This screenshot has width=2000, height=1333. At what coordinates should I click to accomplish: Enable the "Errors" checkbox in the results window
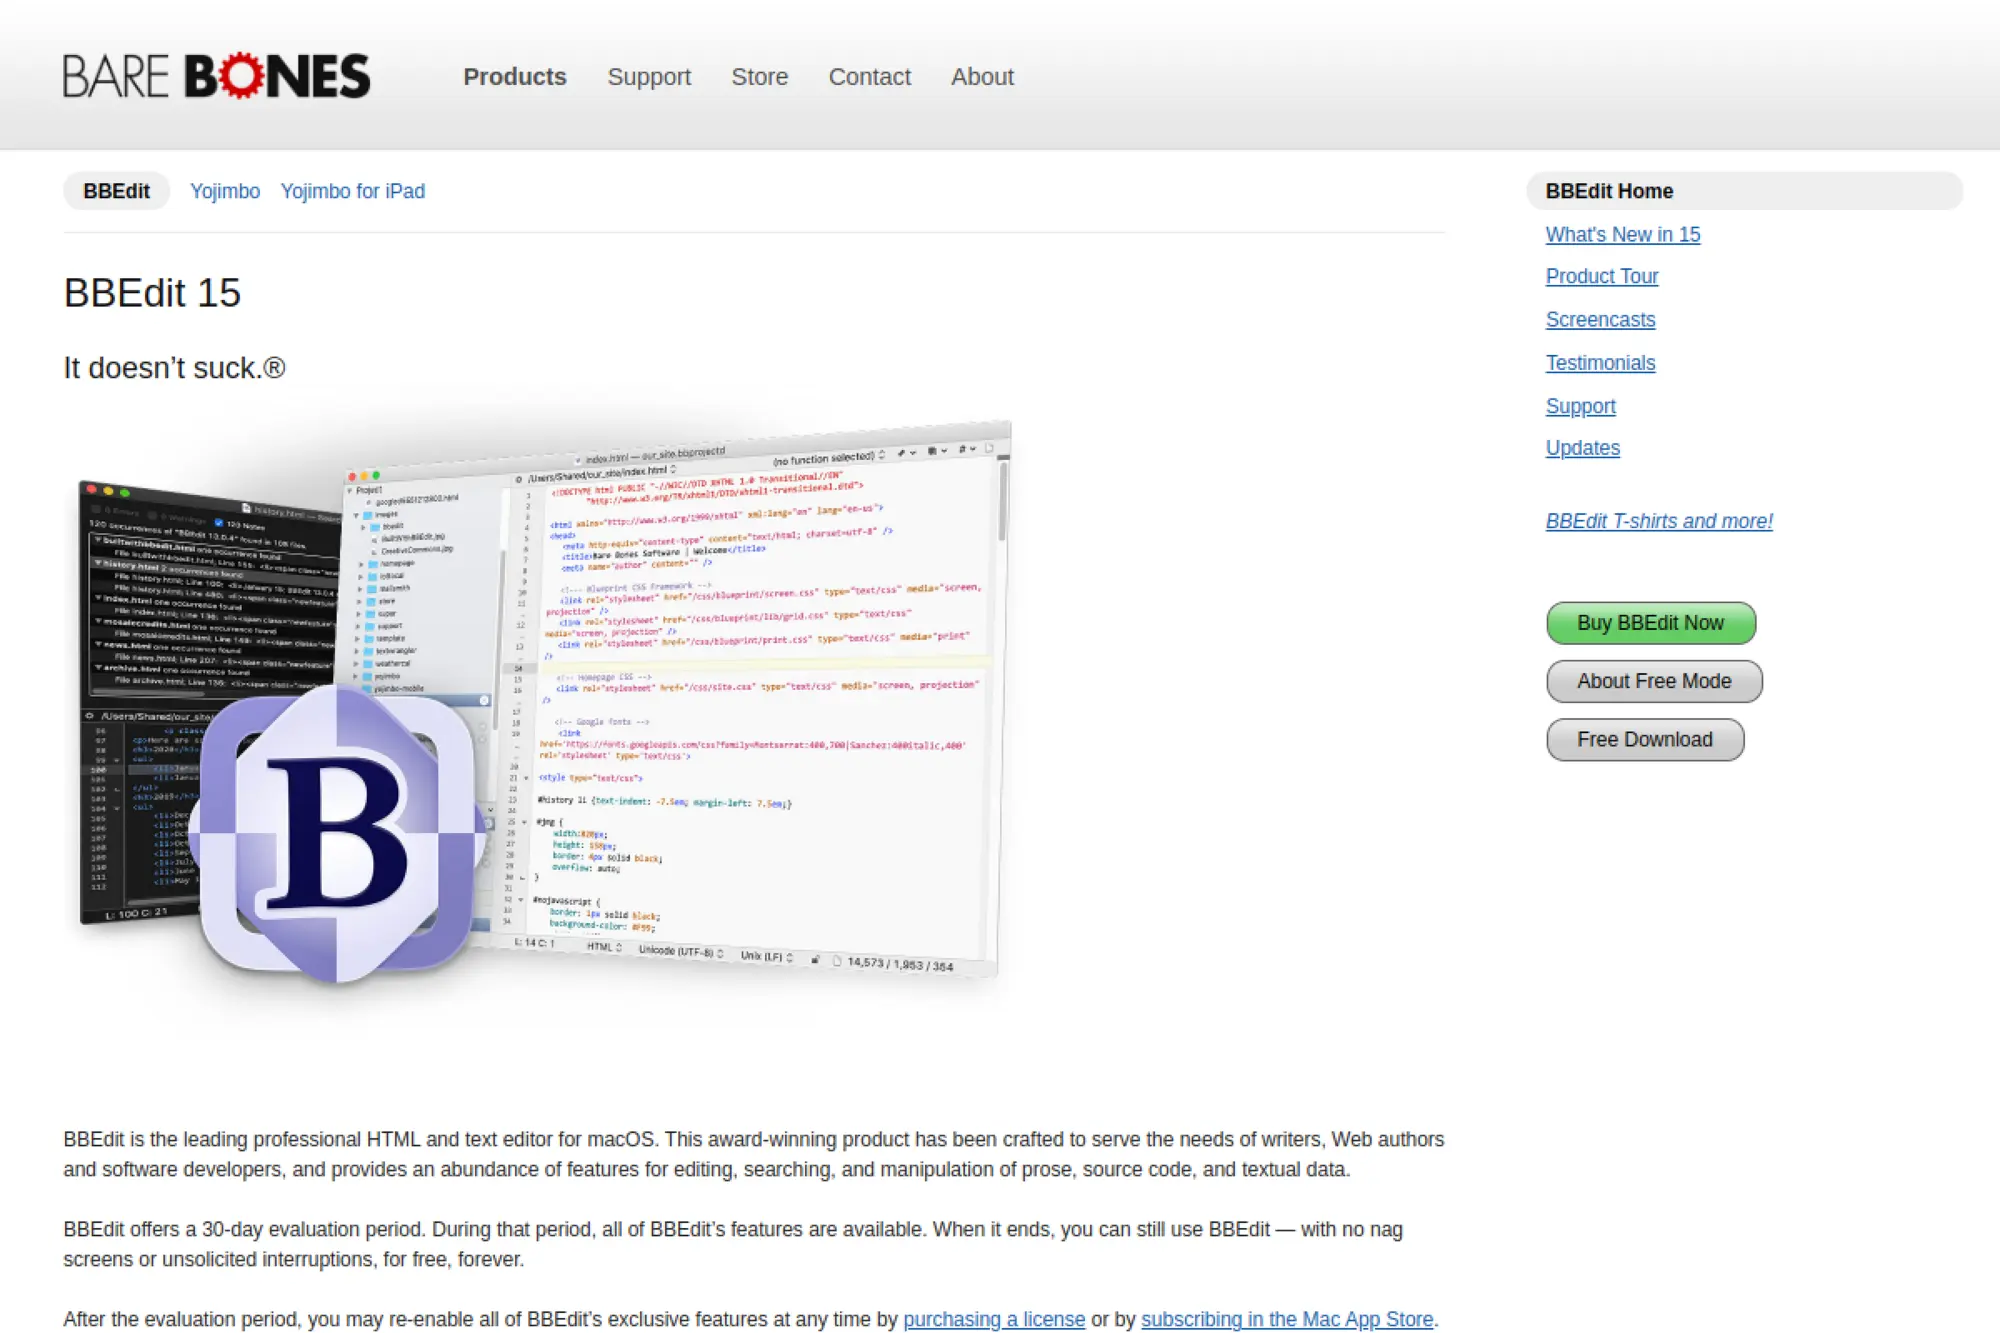(x=96, y=509)
